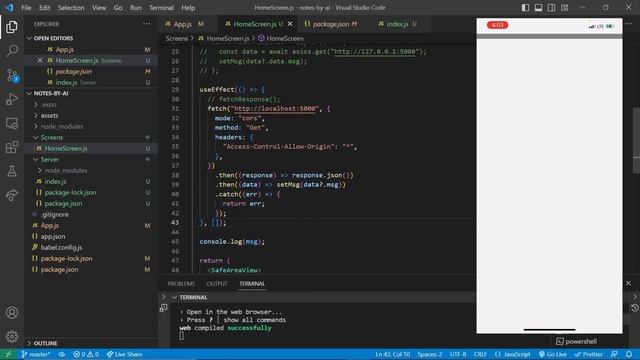Open the Source Control view
Screen dimensions: 640x360
click(12, 75)
